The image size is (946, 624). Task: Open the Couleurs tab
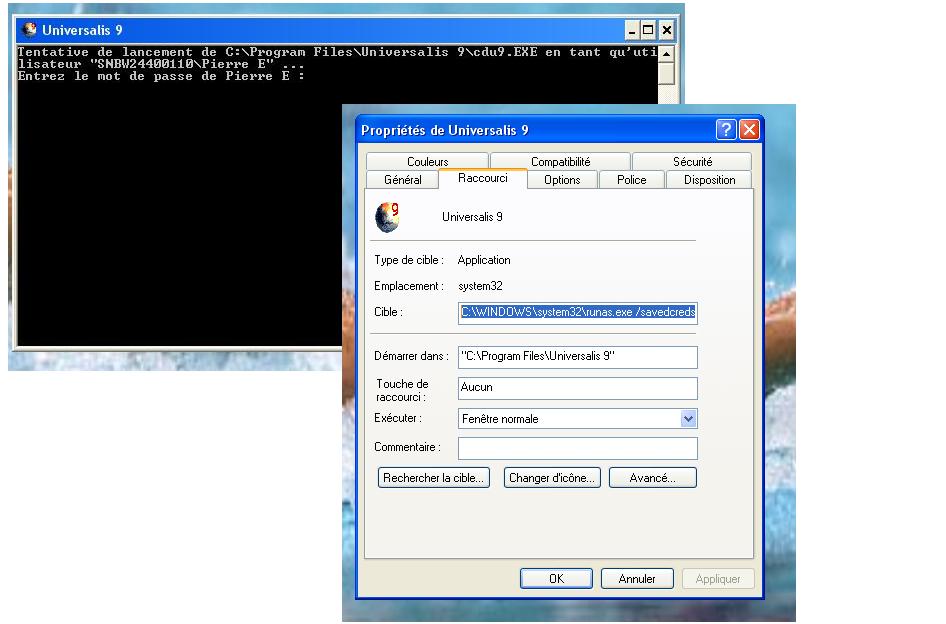[427, 162]
